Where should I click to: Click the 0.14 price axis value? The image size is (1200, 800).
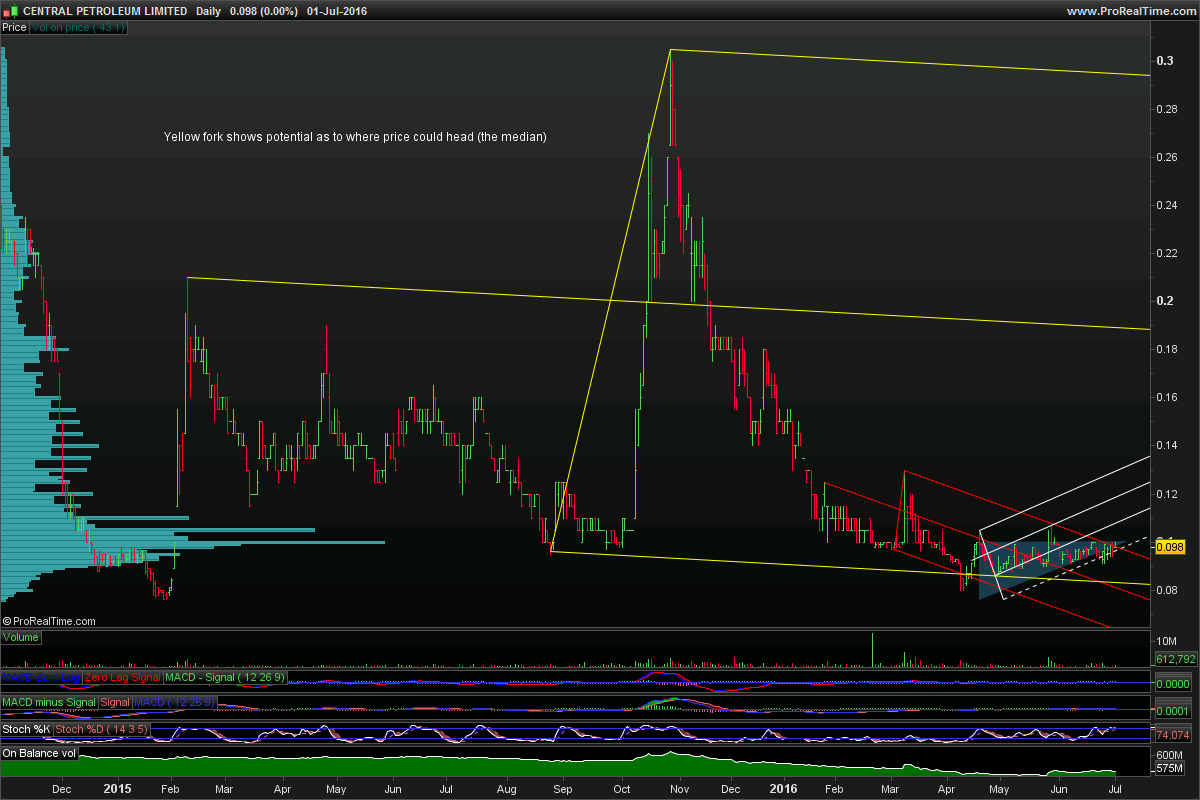pyautogui.click(x=1168, y=445)
